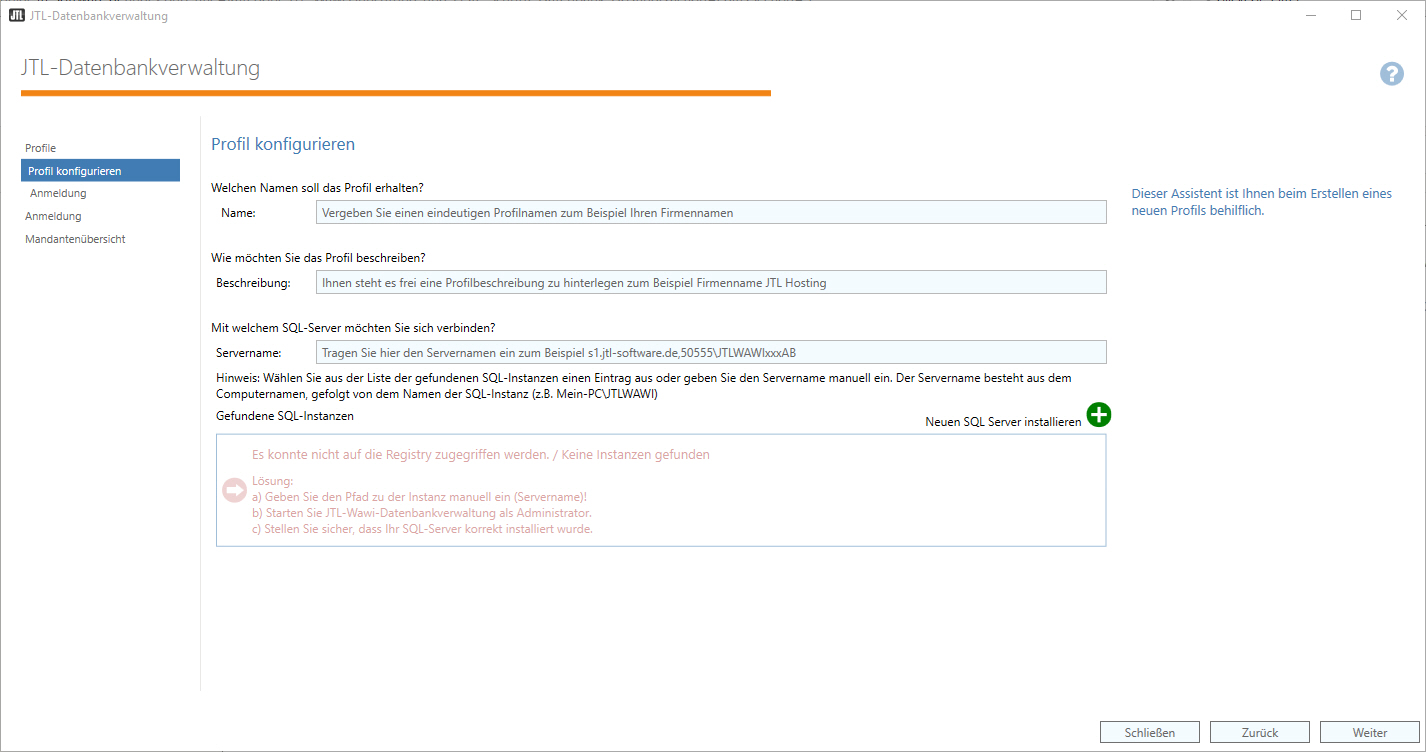Focus the Servername input field

711,352
